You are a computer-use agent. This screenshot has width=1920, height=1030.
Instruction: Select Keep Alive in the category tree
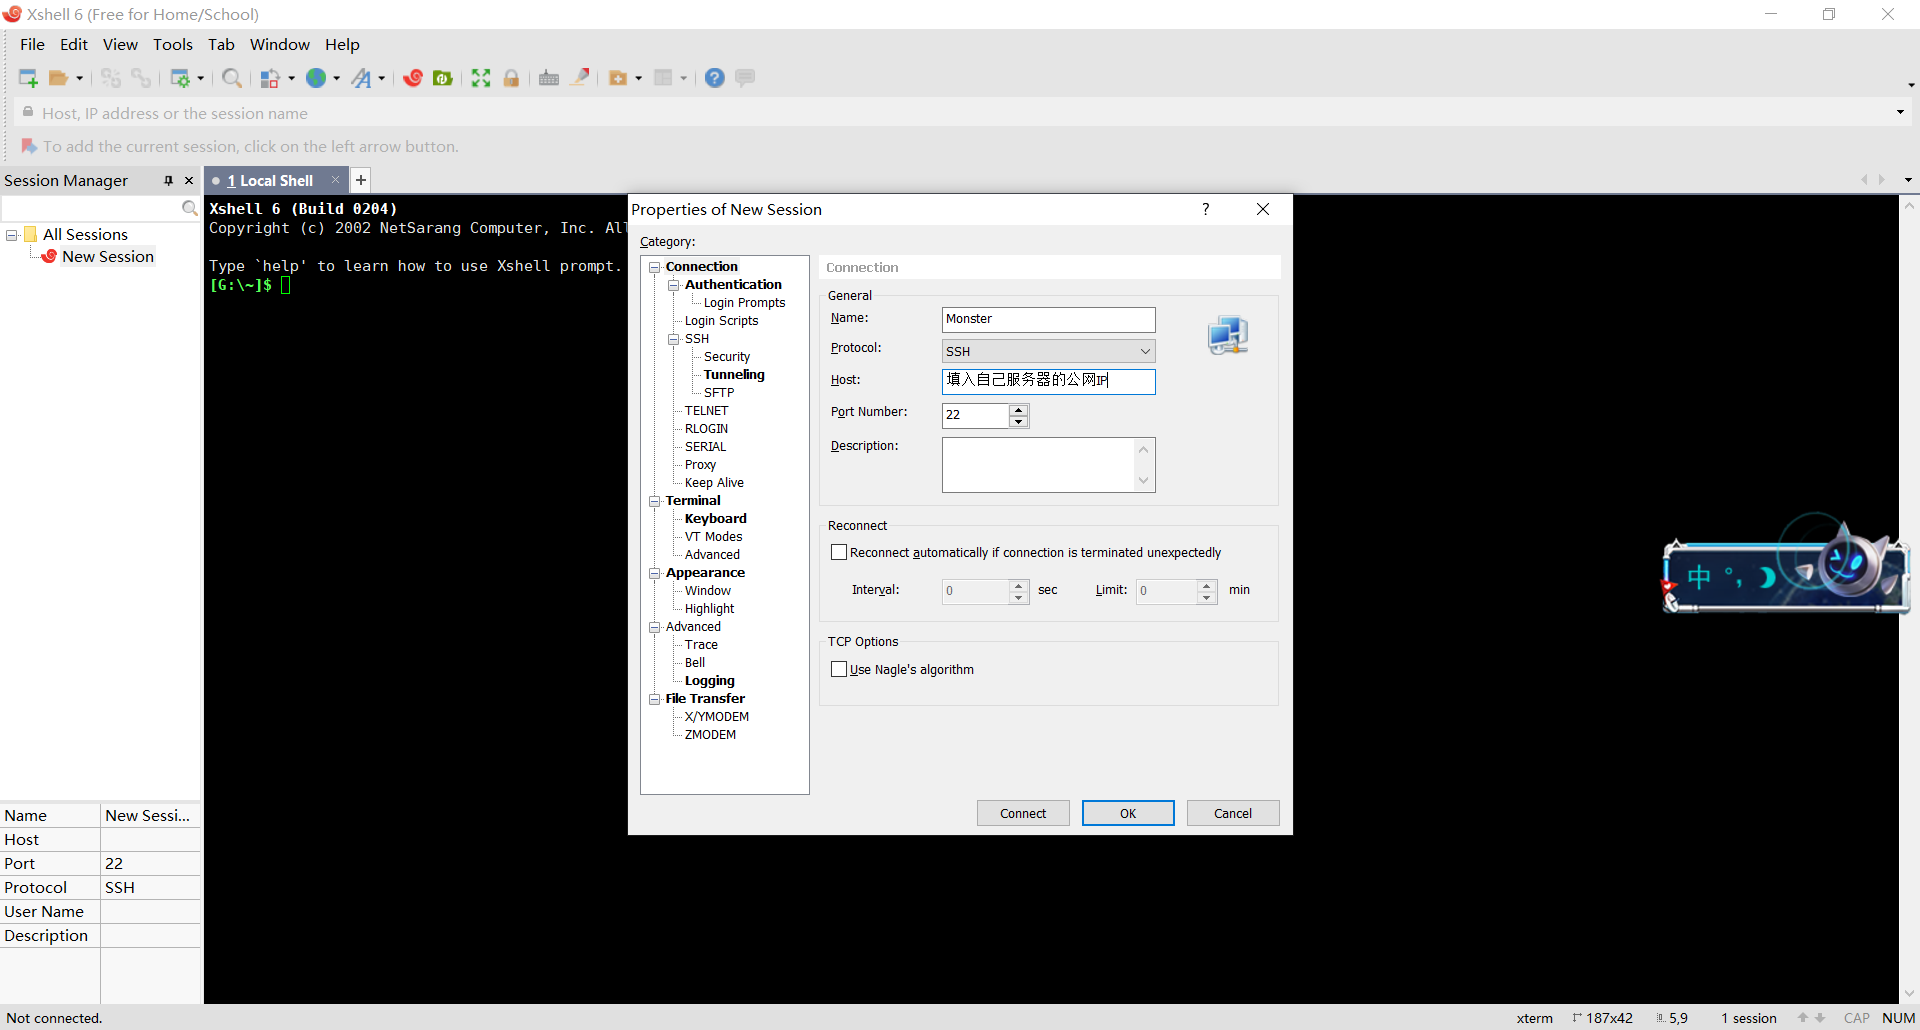[x=714, y=483]
